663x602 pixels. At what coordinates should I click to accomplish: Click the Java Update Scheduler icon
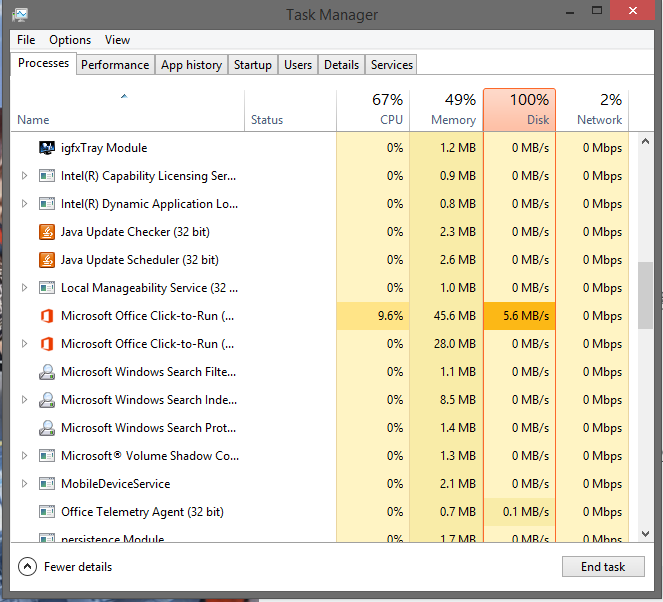point(46,260)
